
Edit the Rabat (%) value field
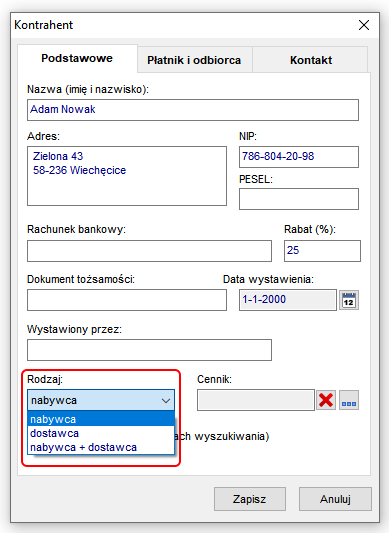click(x=322, y=251)
